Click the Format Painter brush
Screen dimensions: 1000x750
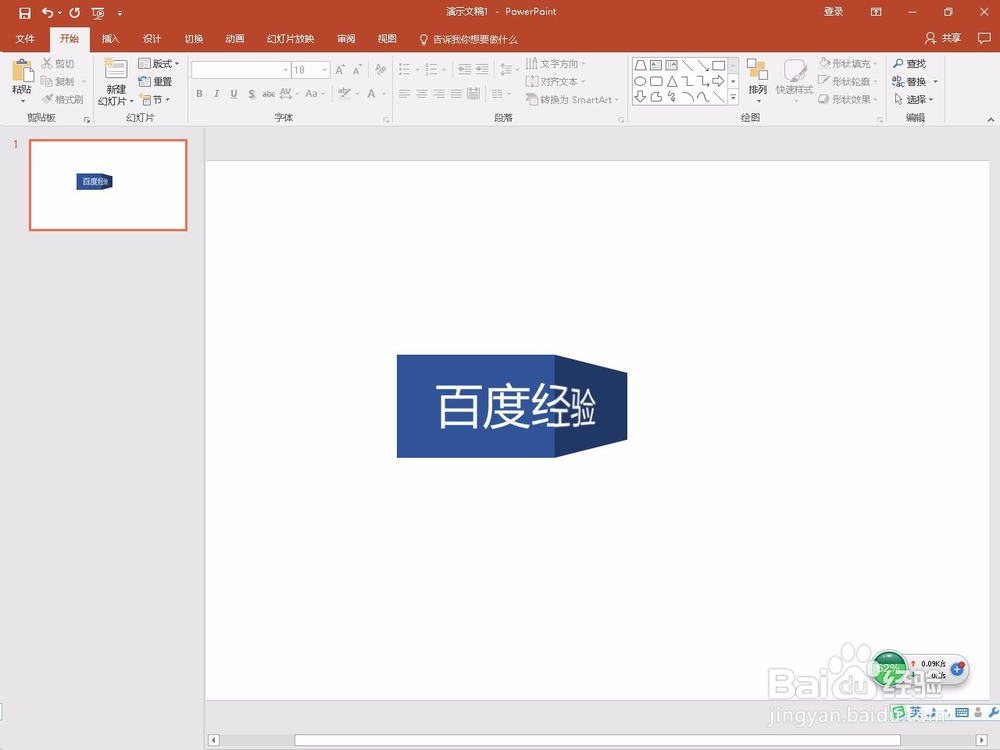[47, 99]
